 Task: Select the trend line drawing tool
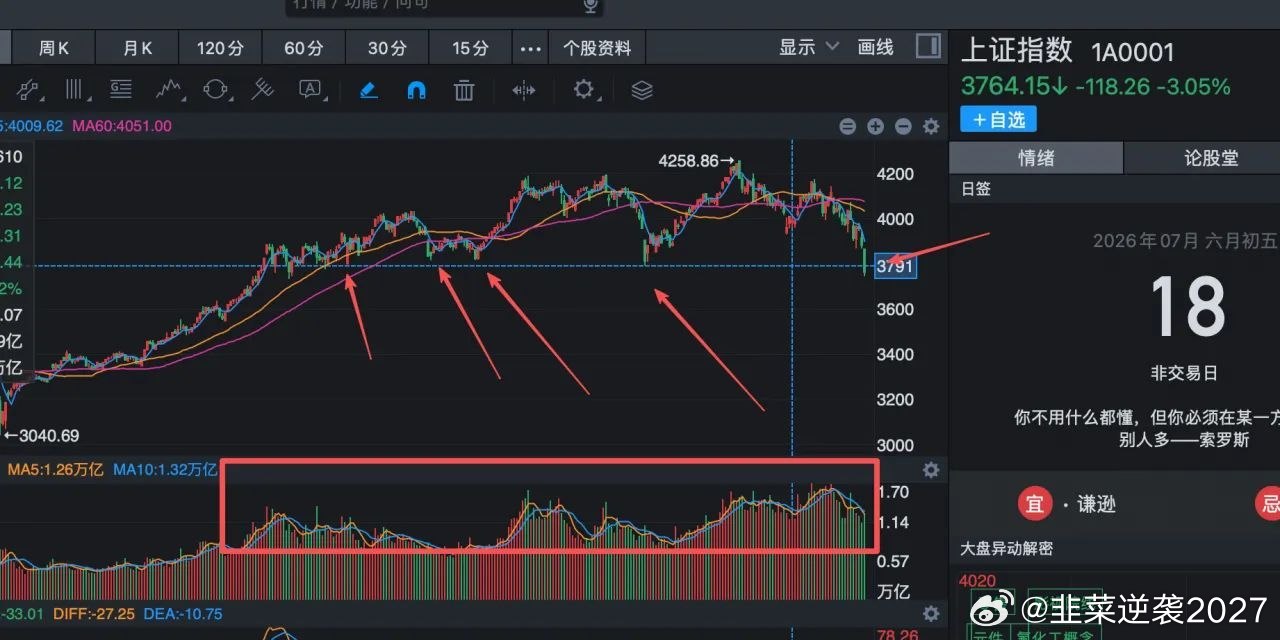click(x=27, y=90)
